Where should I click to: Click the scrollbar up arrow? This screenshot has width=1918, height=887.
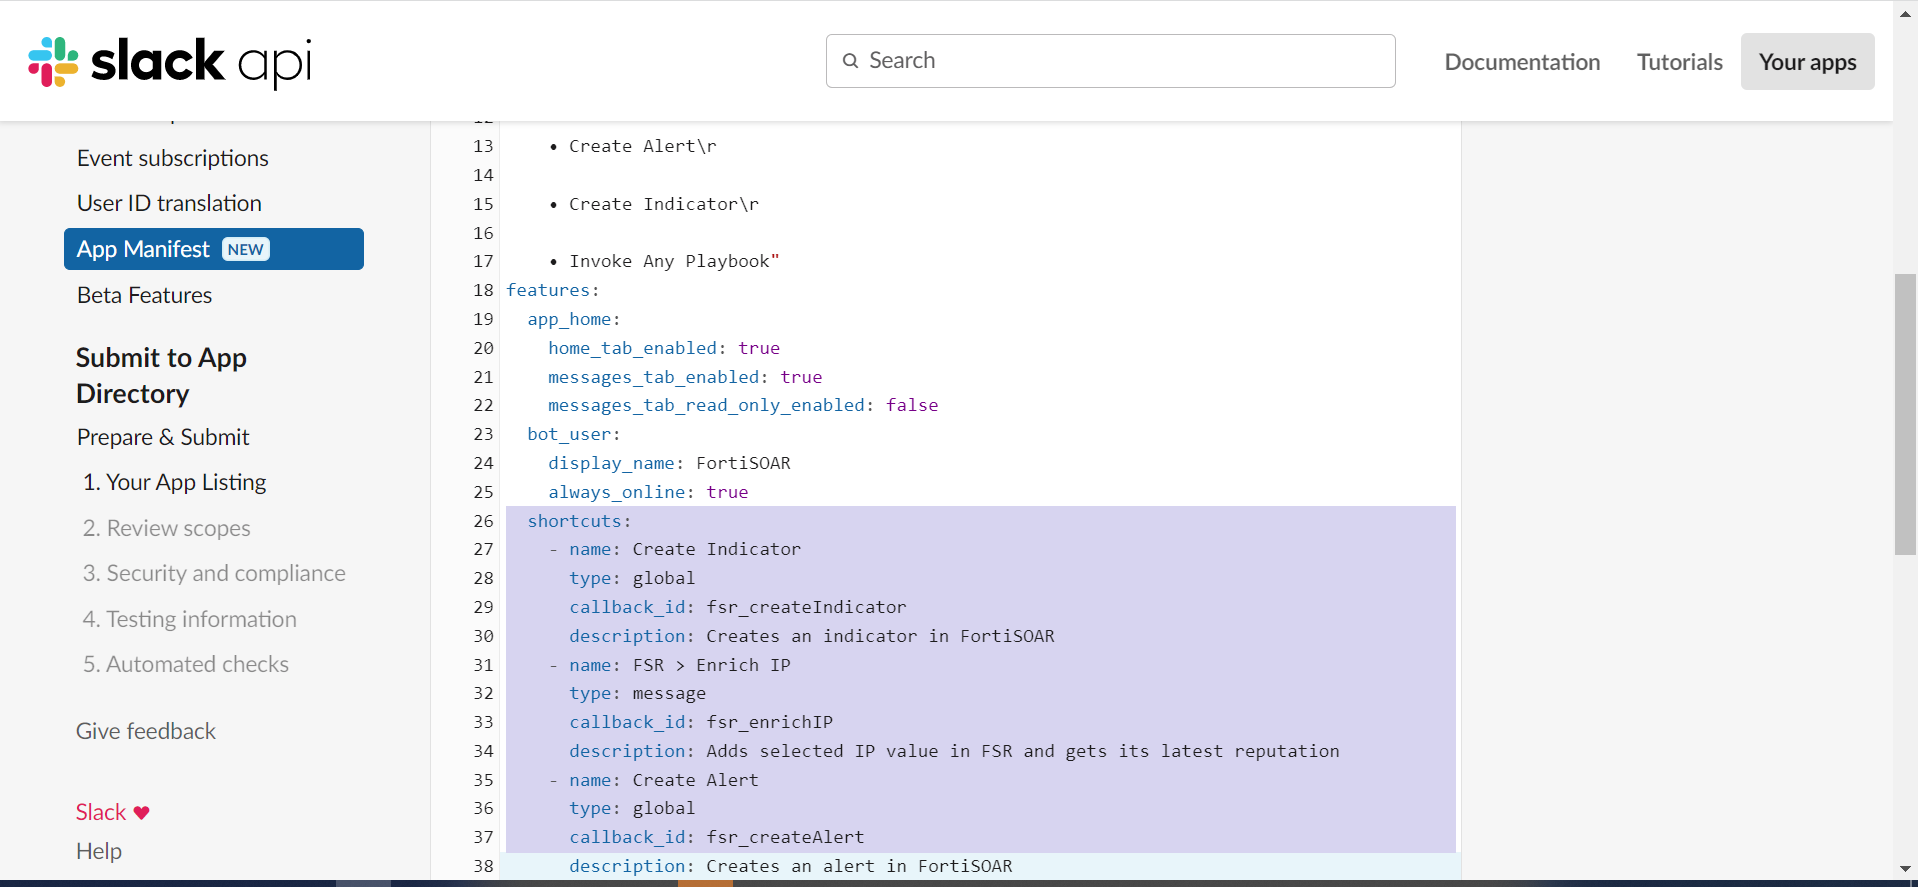coord(1905,13)
